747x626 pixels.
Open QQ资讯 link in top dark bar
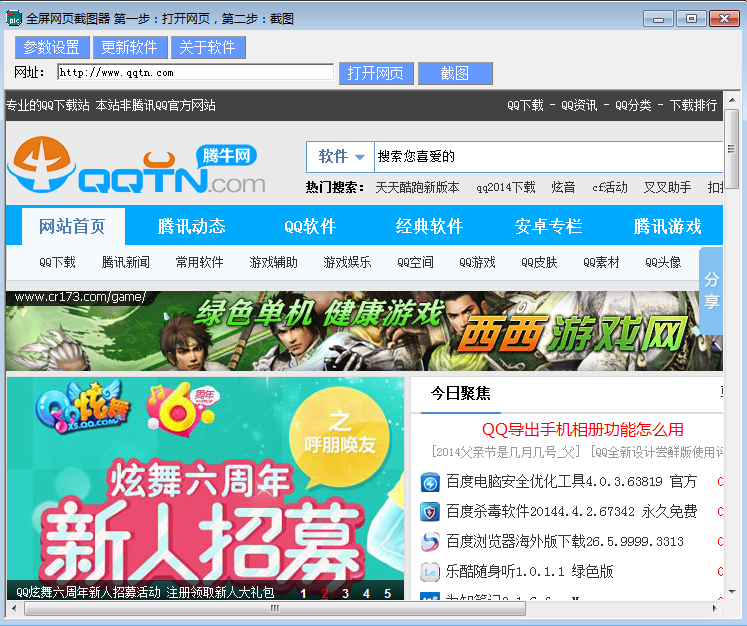(x=579, y=105)
